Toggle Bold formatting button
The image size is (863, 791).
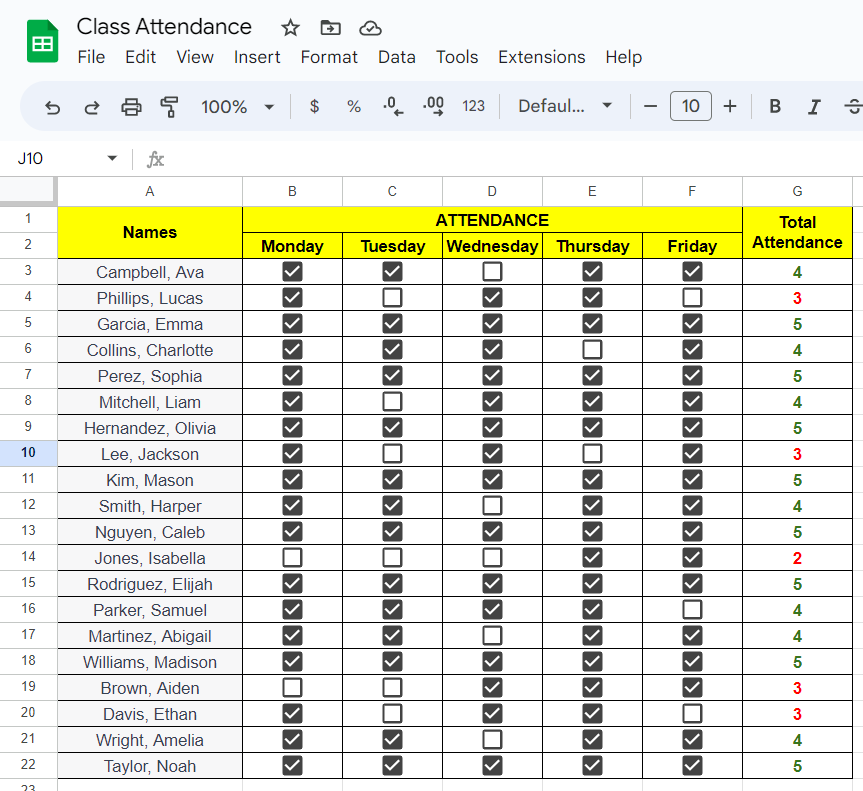point(775,106)
